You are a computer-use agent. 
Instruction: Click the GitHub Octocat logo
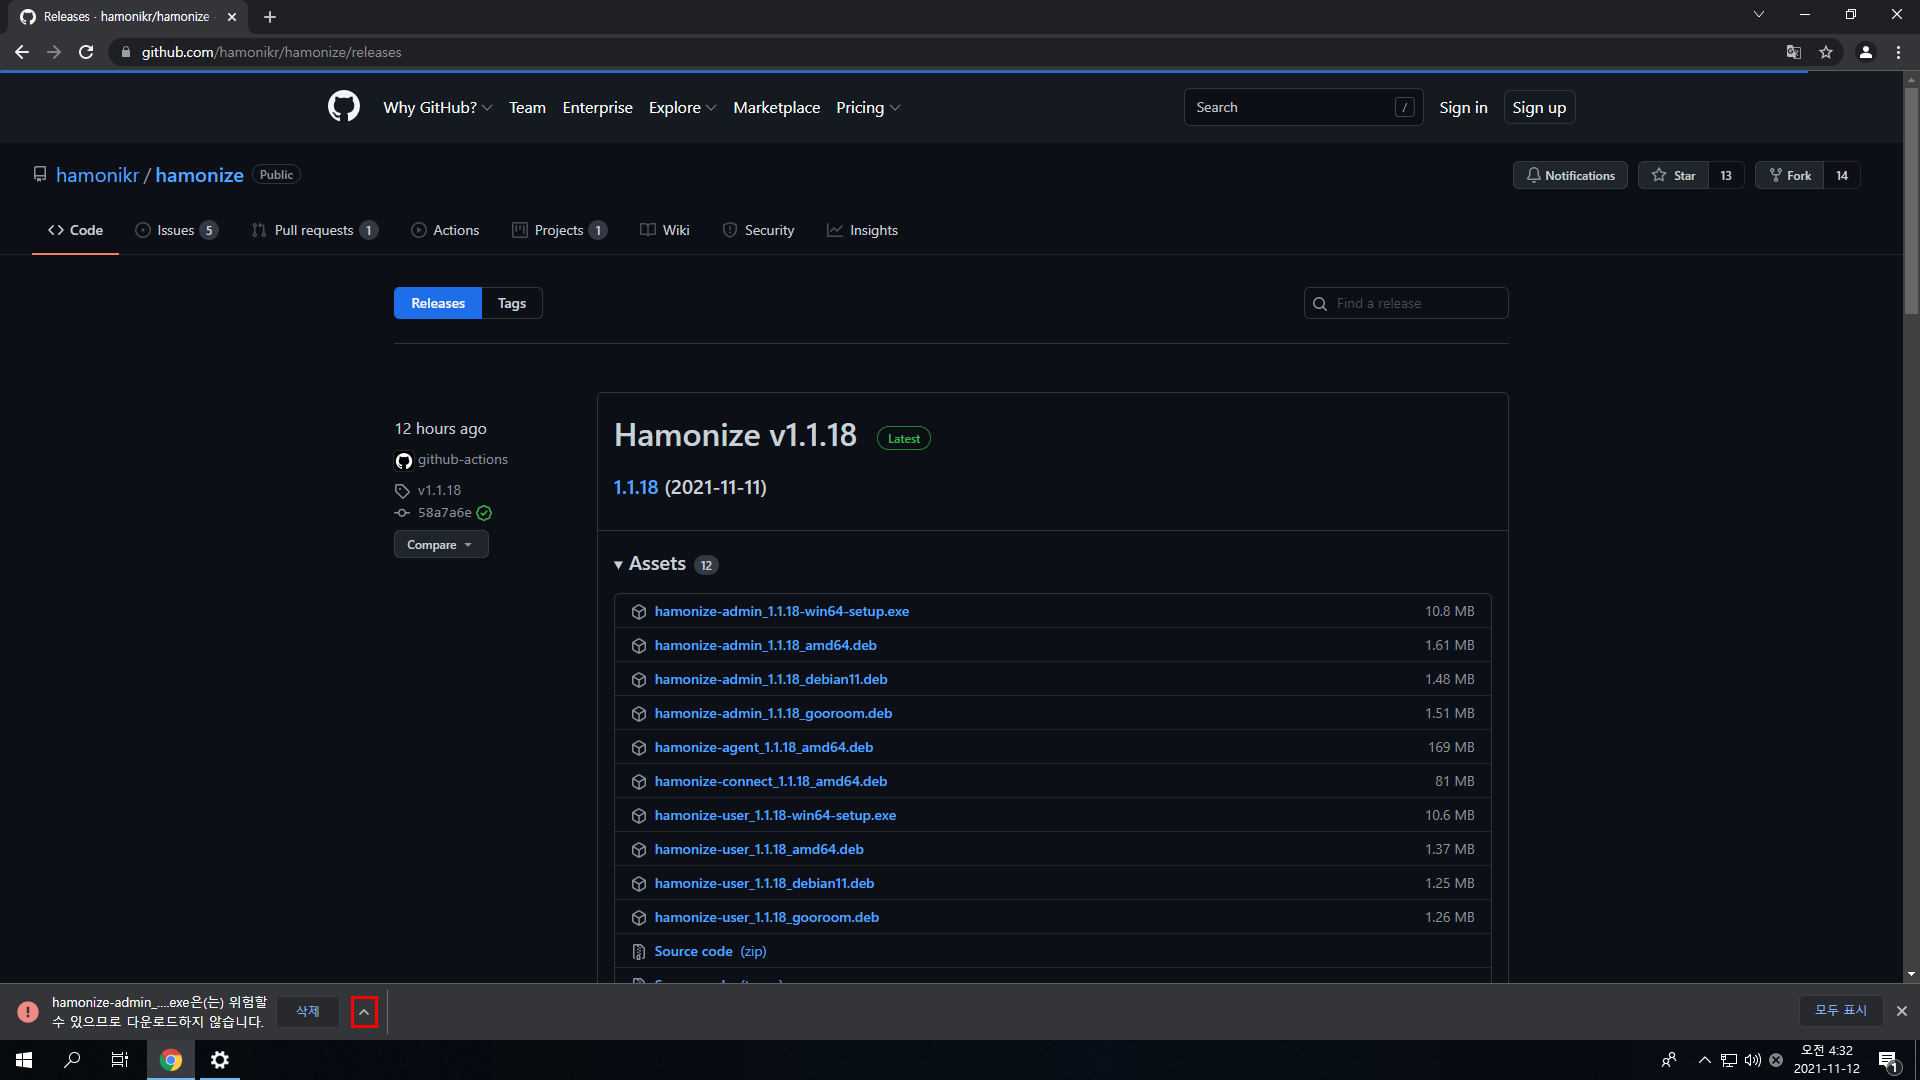(x=343, y=107)
